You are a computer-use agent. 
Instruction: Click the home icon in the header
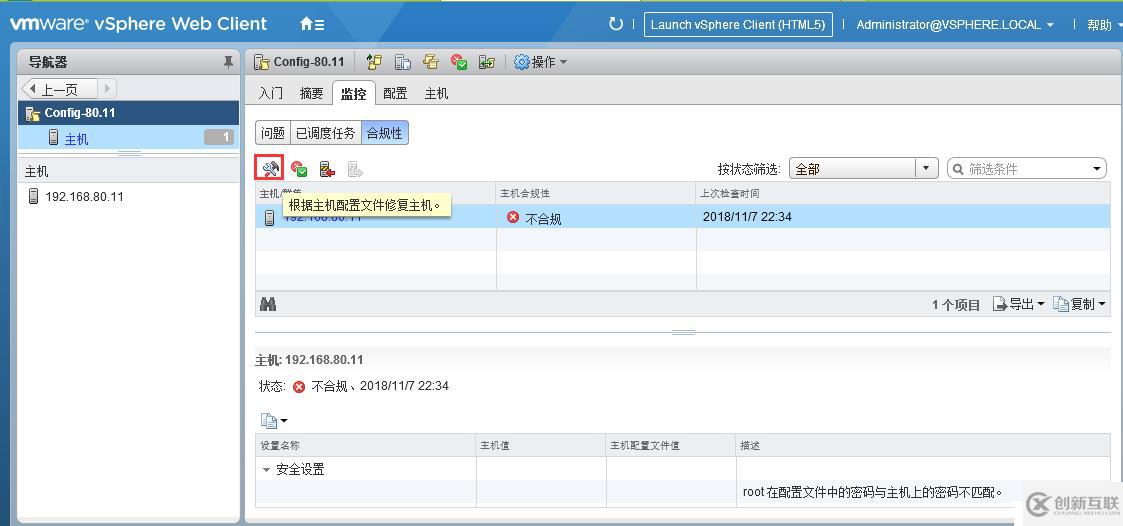pyautogui.click(x=307, y=24)
